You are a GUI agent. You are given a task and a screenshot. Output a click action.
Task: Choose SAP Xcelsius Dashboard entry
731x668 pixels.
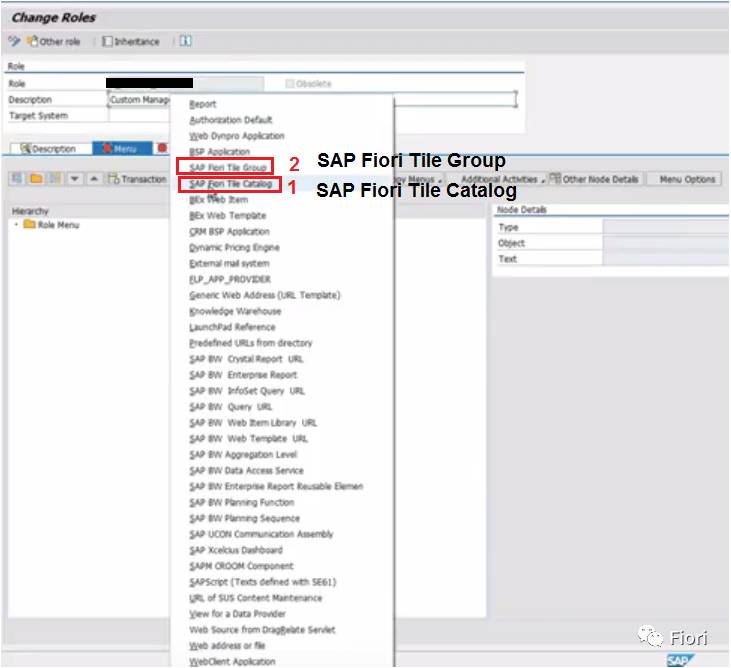click(235, 550)
